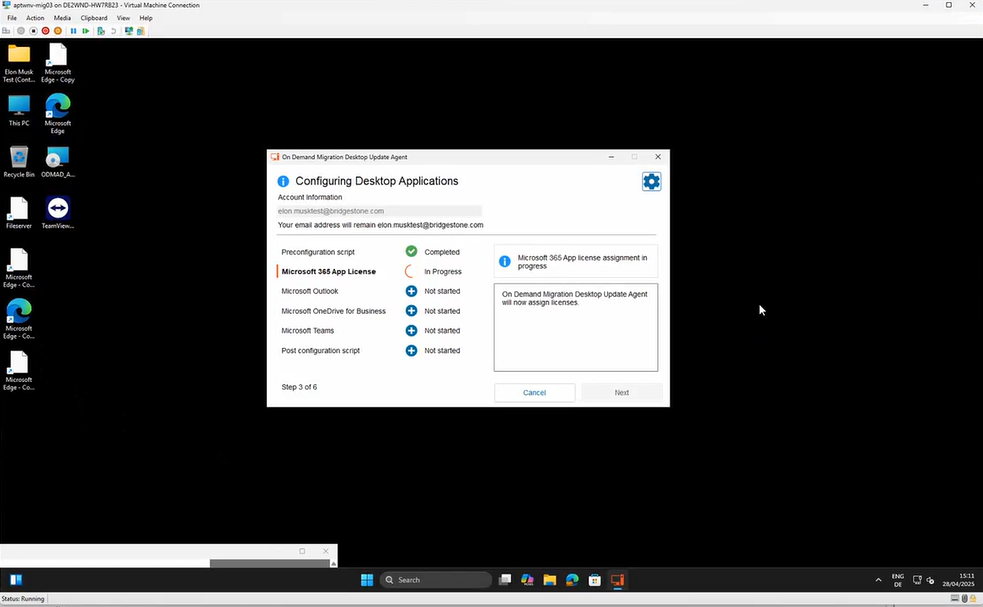
Task: Select the ODMAD_A... installer desktop icon
Action: point(58,162)
